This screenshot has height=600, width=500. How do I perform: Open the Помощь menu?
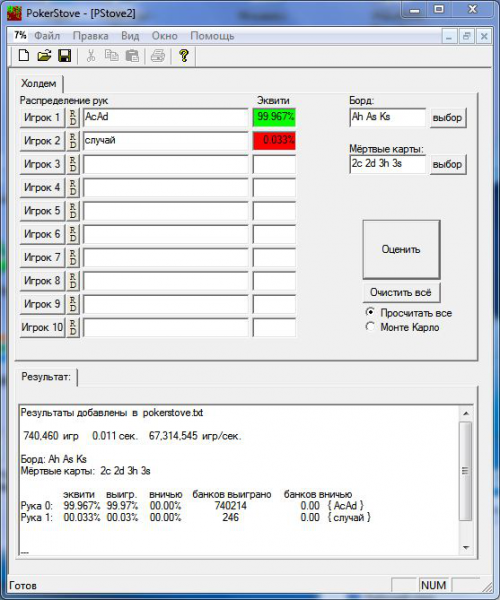point(212,36)
